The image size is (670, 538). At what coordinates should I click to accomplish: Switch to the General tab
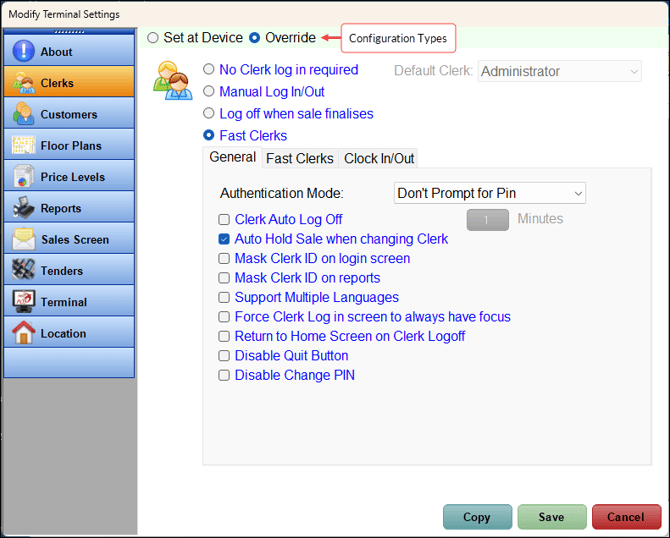tap(232, 157)
